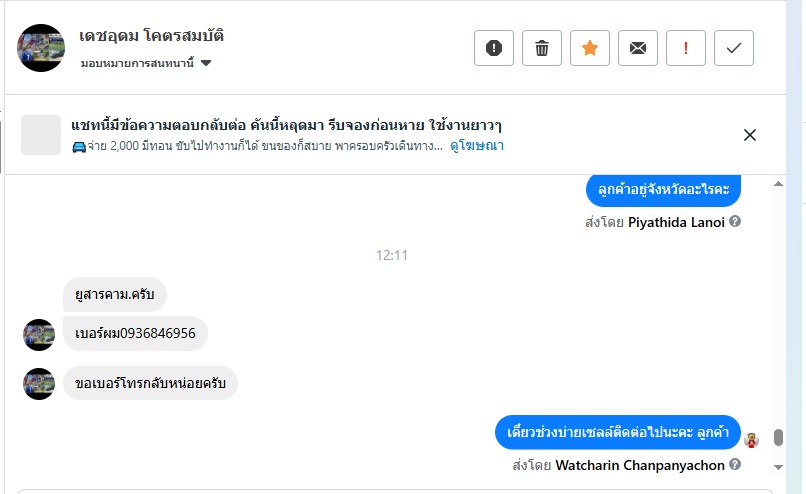806x494 pixels.
Task: Click info icon beside Piyathida Lanoi
Action: [x=735, y=221]
